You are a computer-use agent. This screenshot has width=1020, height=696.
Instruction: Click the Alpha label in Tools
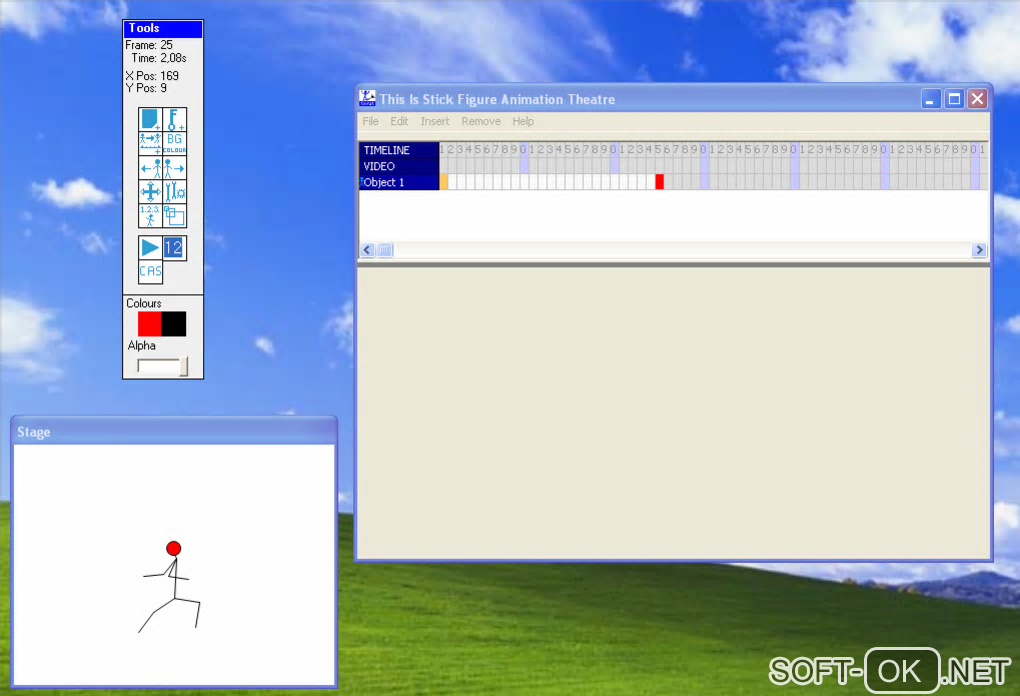click(x=142, y=345)
